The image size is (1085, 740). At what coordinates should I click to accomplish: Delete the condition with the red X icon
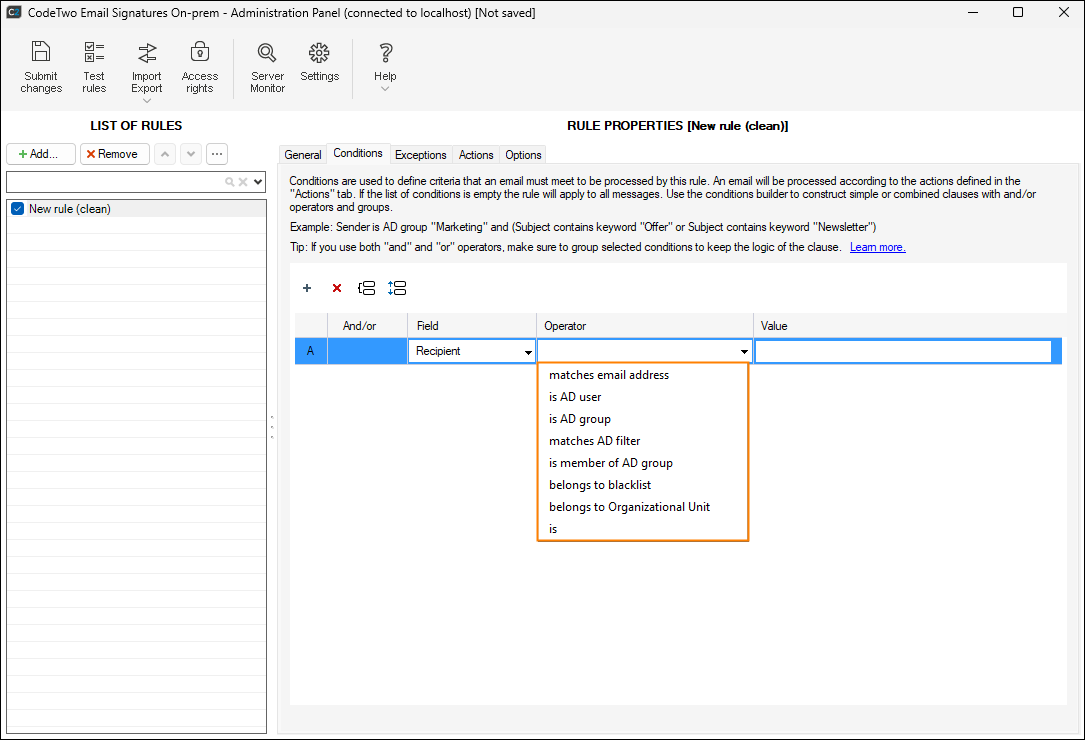[x=337, y=288]
